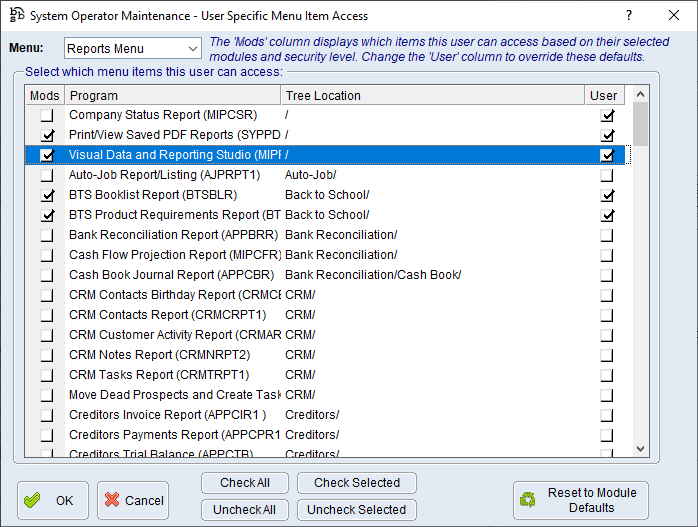Toggle User checkbox for Company Status Report

point(607,115)
